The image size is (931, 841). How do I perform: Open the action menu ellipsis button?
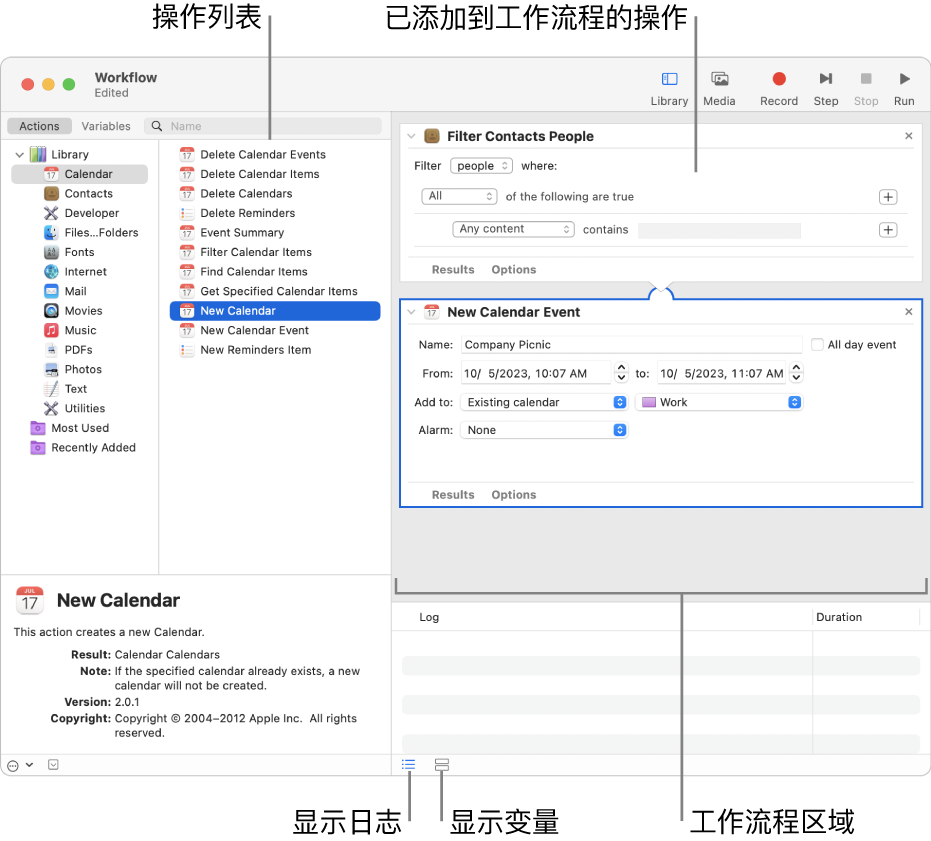(x=20, y=765)
